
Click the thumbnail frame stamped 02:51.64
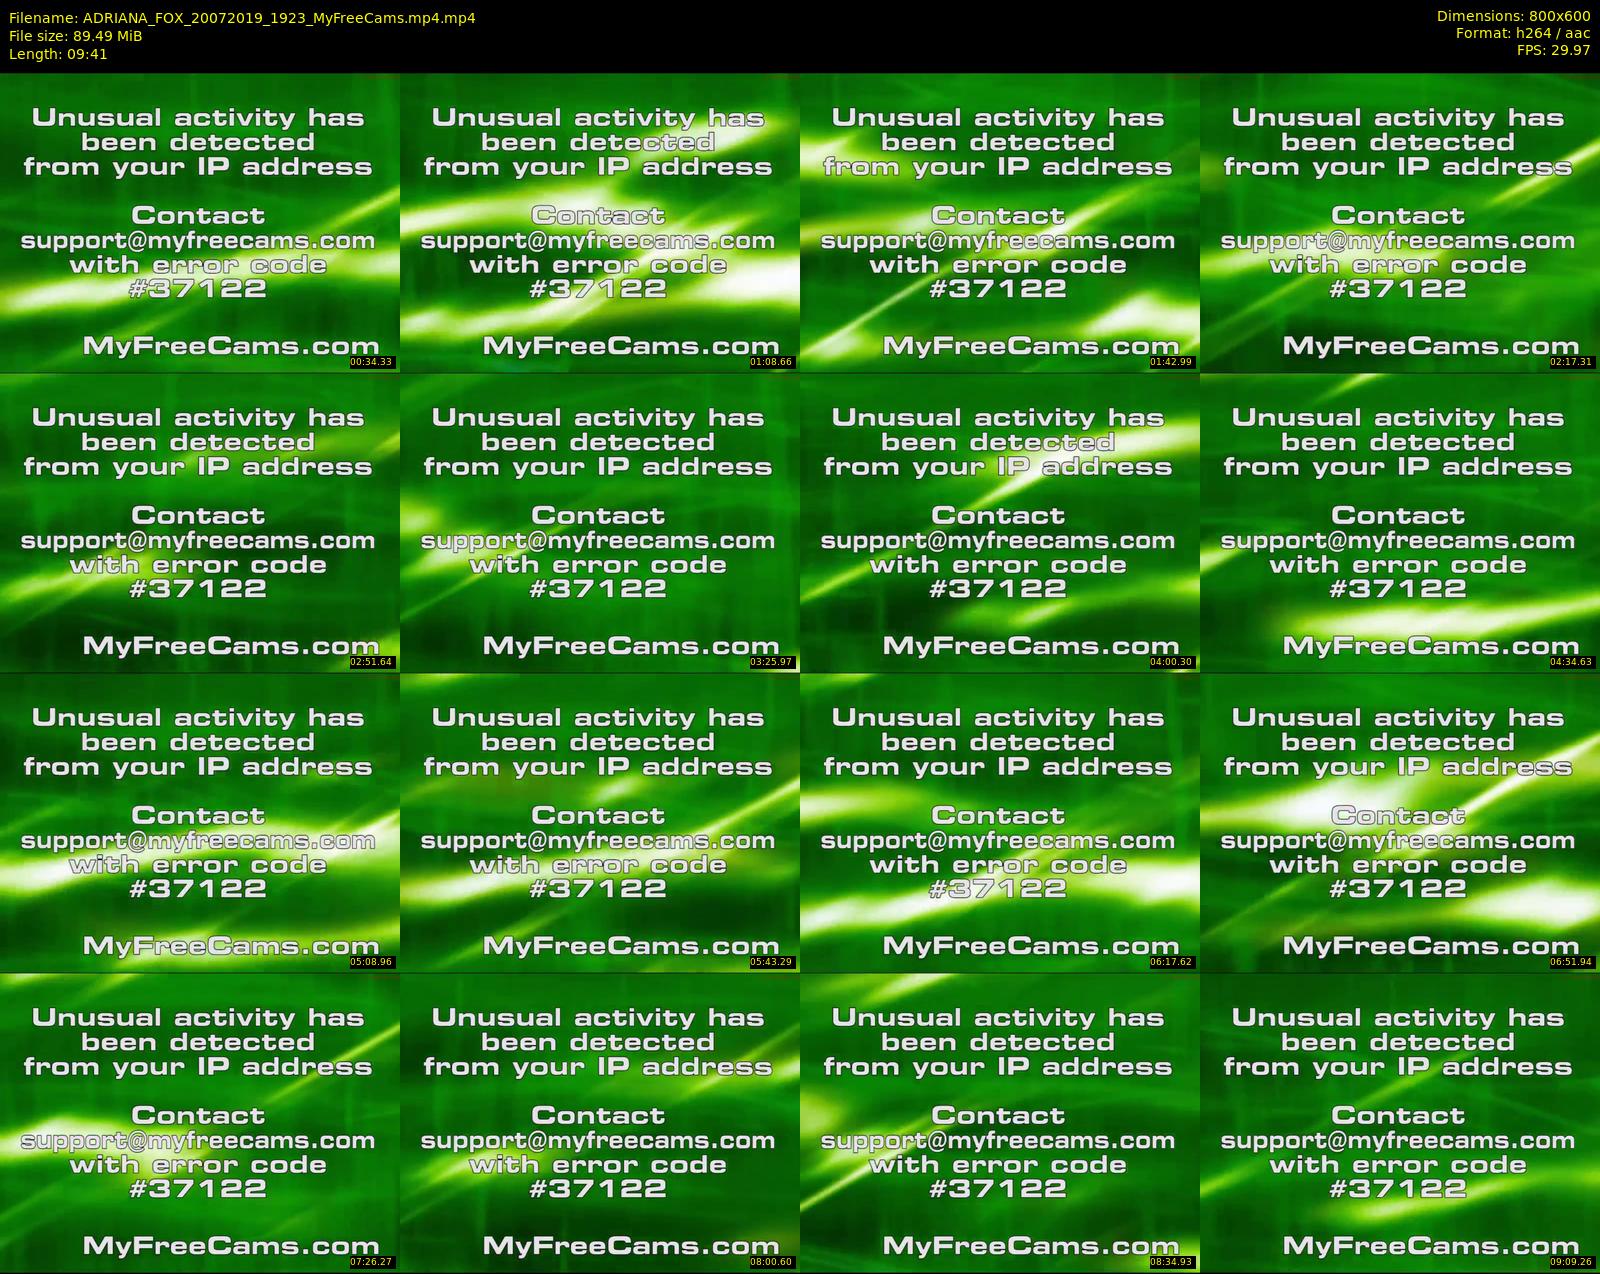pos(200,522)
